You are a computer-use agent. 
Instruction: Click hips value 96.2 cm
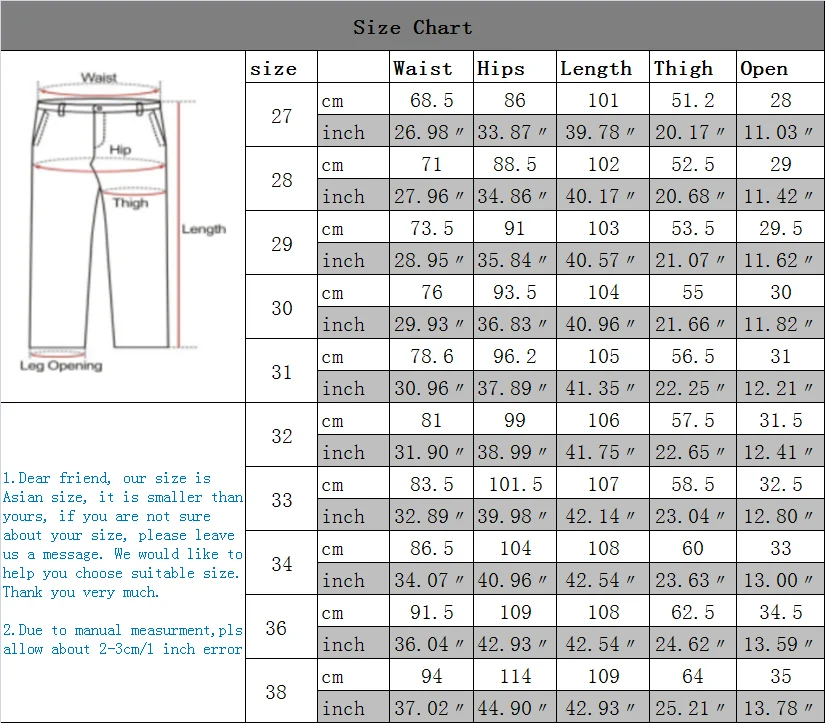pos(515,356)
